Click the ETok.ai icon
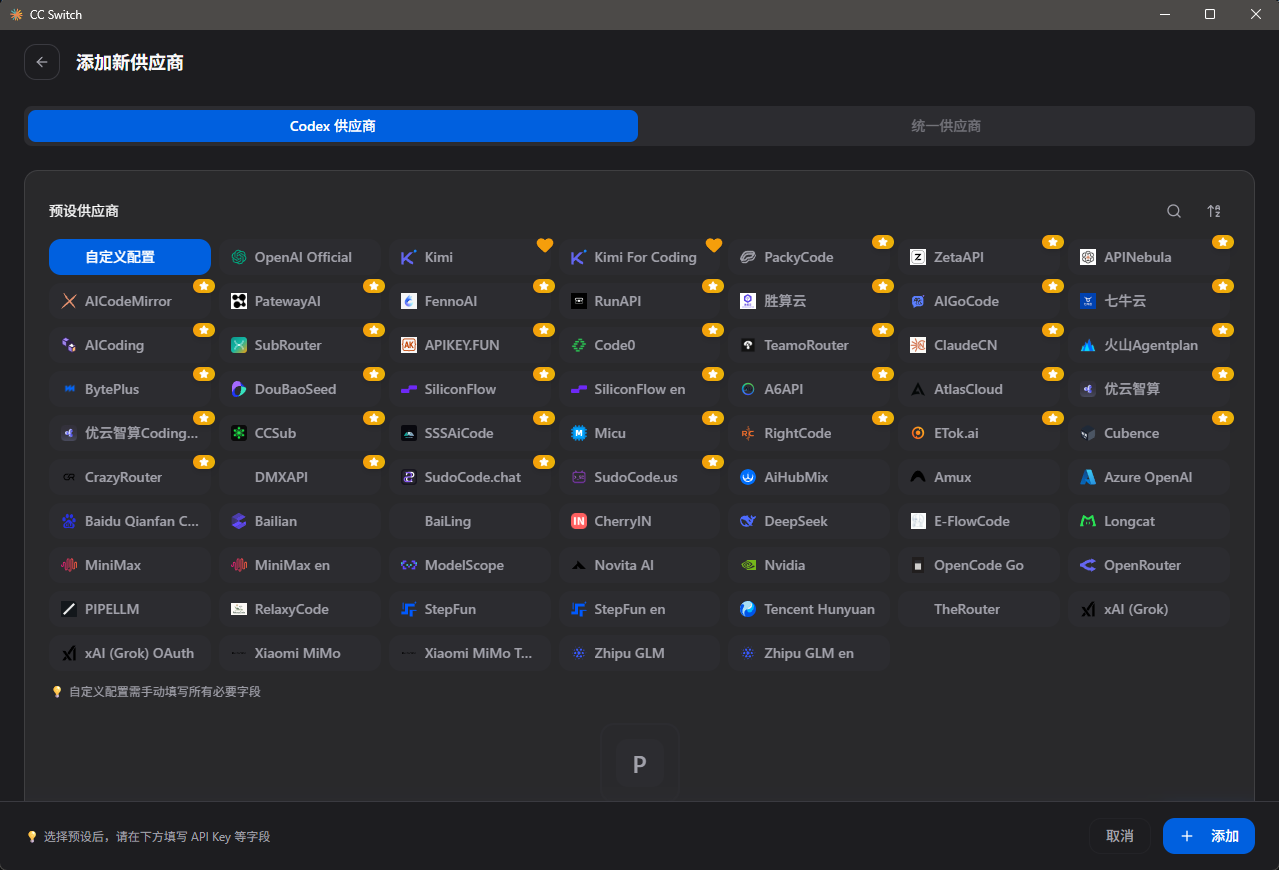 [x=918, y=433]
